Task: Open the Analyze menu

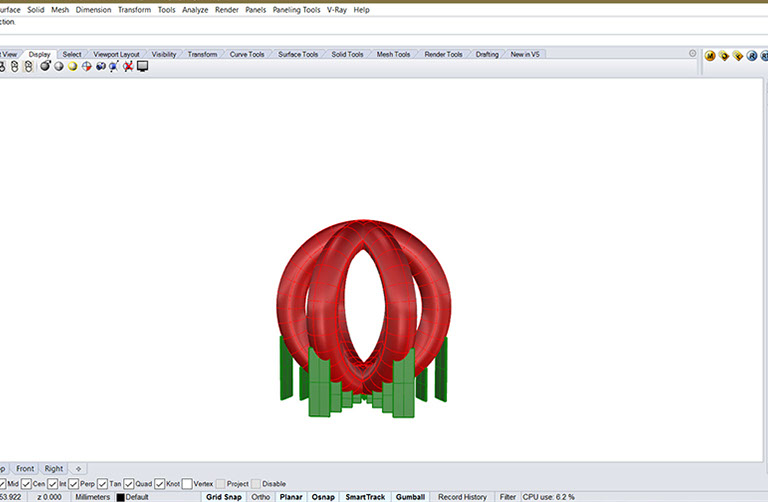Action: (x=195, y=10)
